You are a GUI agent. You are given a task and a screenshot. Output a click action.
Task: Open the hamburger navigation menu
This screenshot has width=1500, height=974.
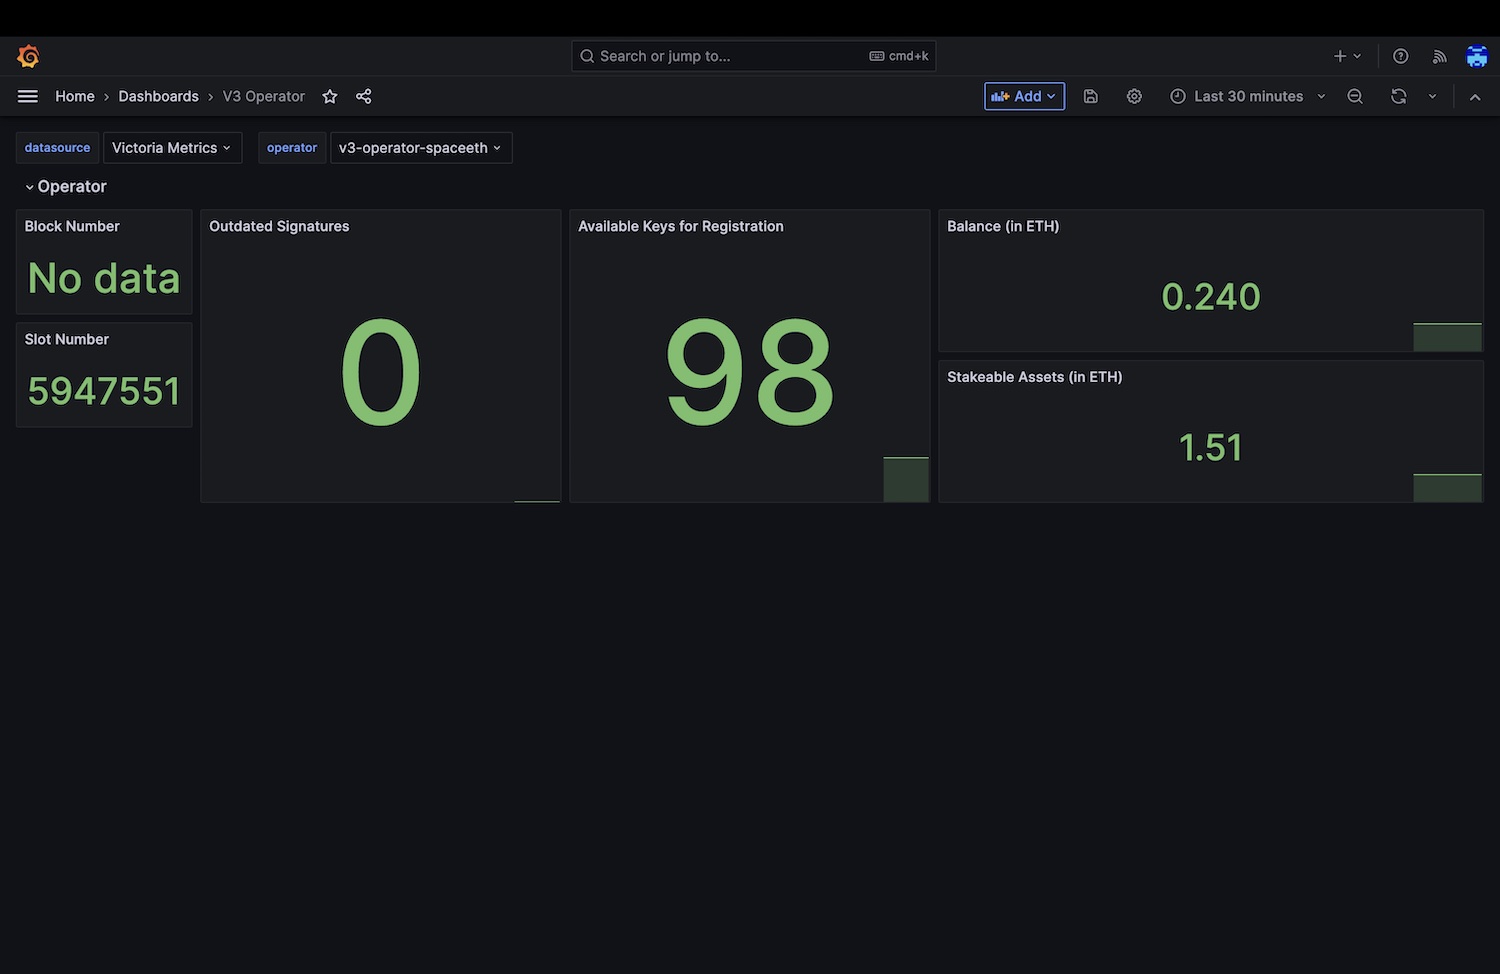click(x=28, y=96)
